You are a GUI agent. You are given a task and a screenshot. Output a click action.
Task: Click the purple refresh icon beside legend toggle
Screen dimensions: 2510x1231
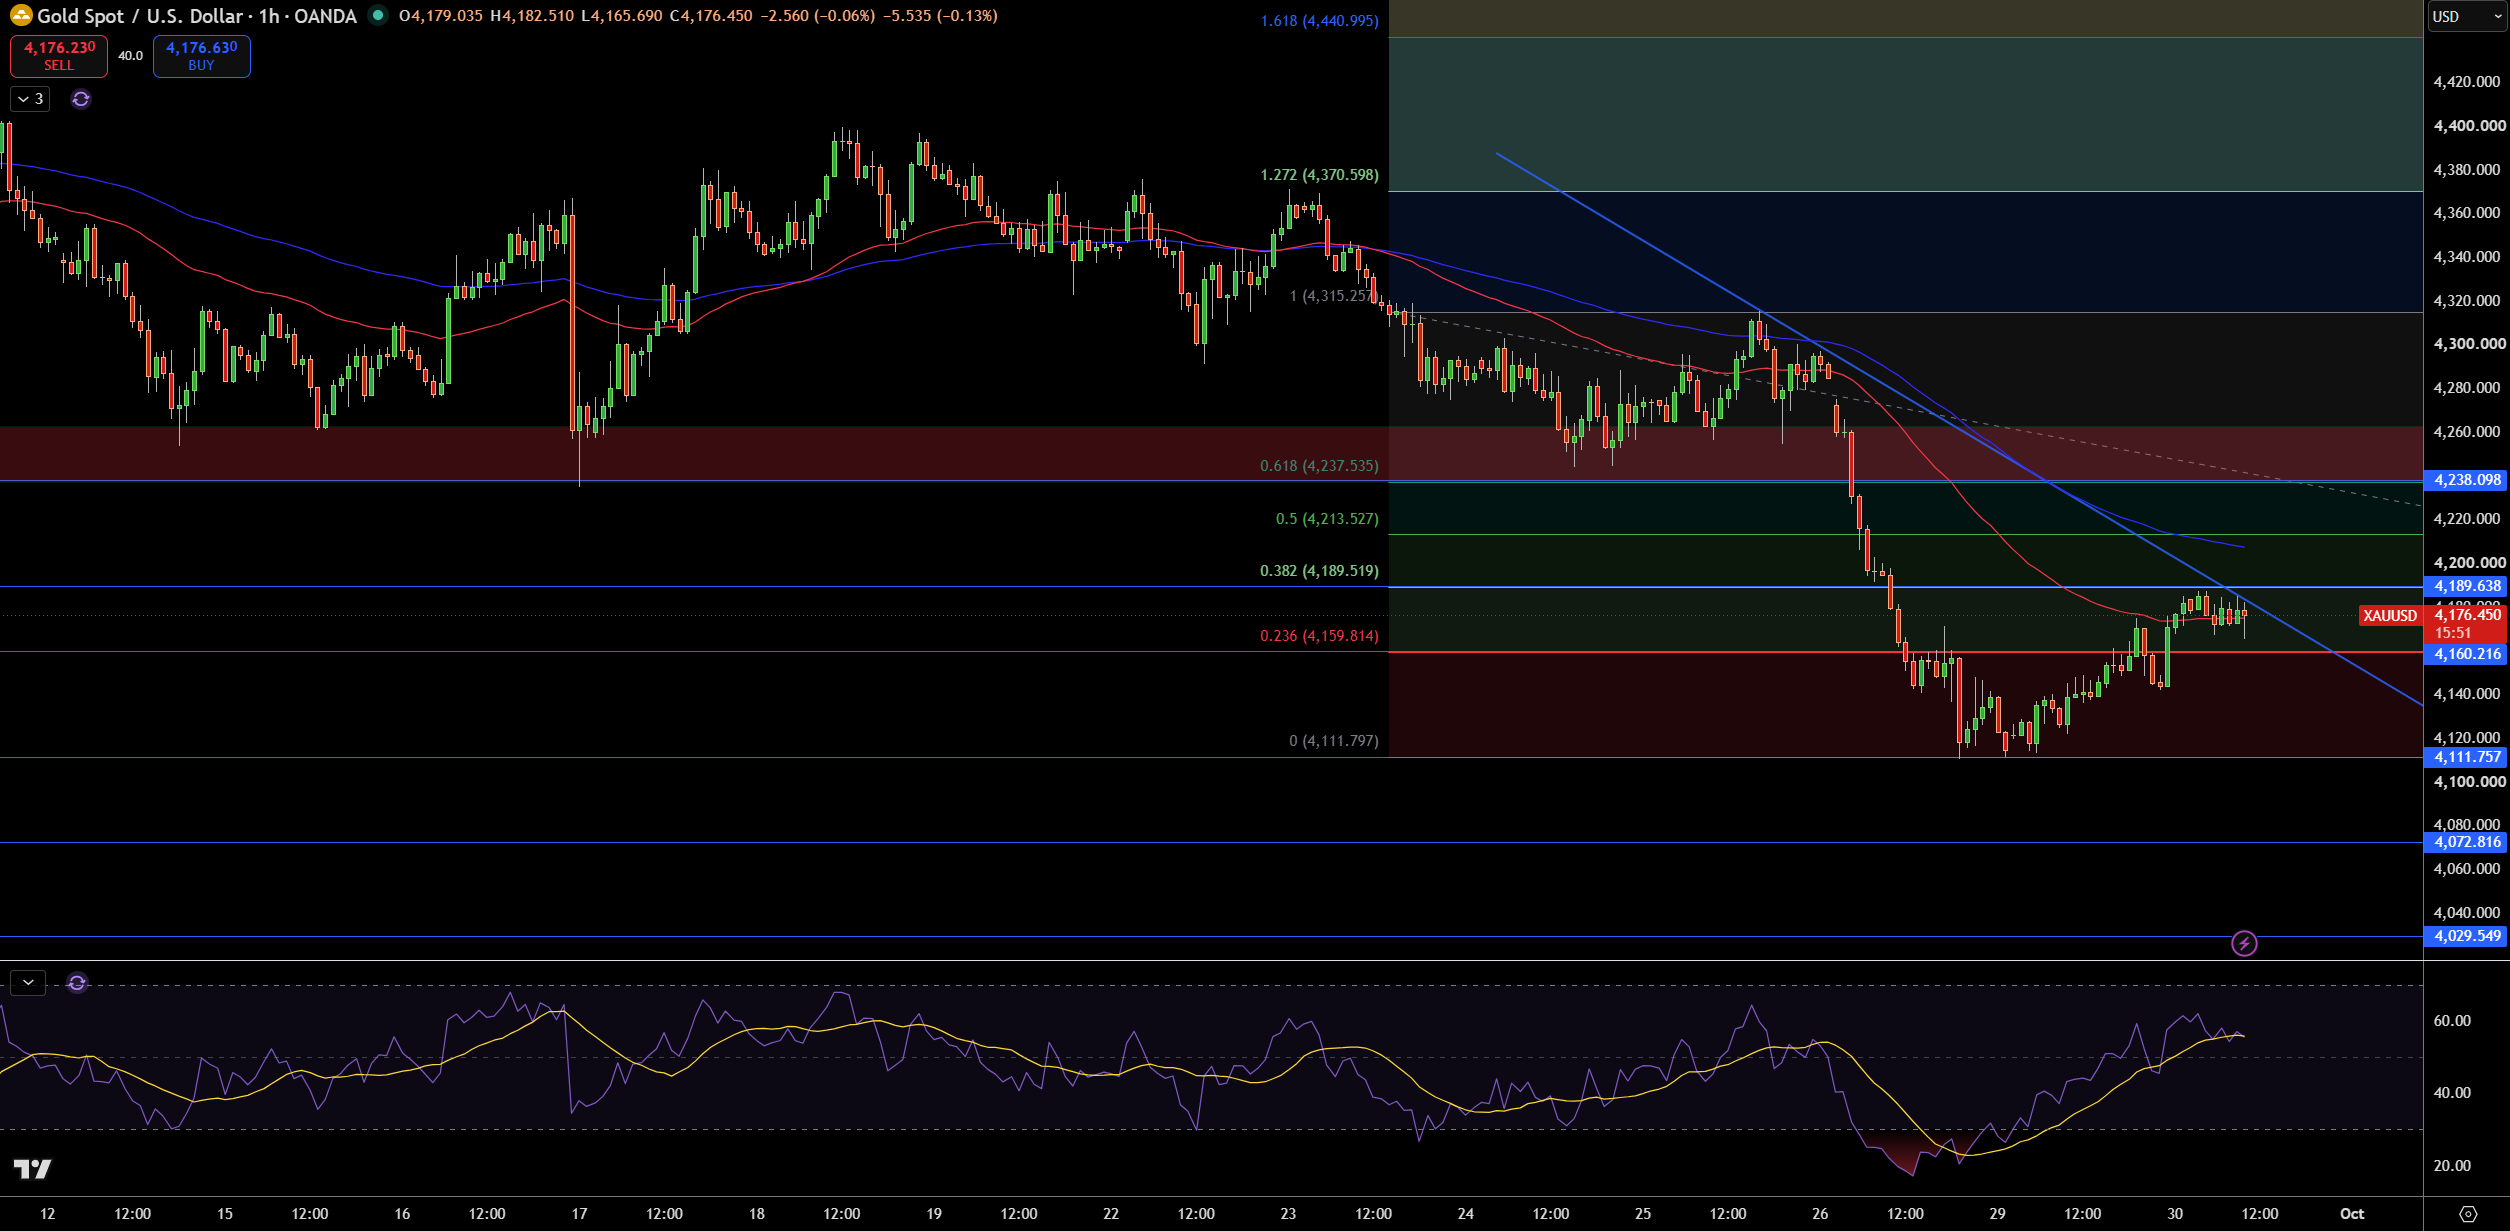[x=81, y=99]
